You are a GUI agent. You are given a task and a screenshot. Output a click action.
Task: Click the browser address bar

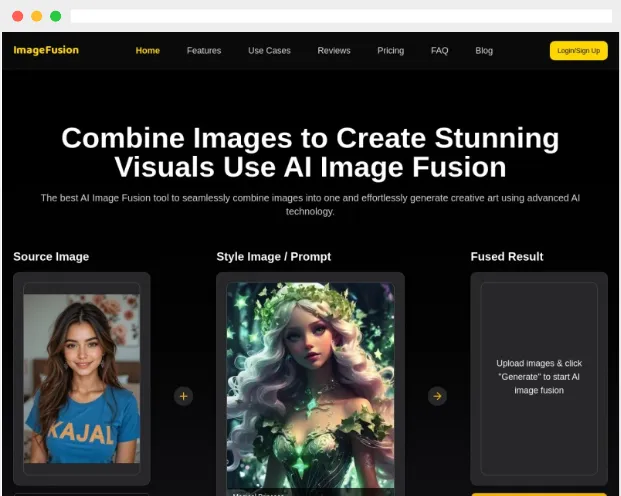click(340, 16)
